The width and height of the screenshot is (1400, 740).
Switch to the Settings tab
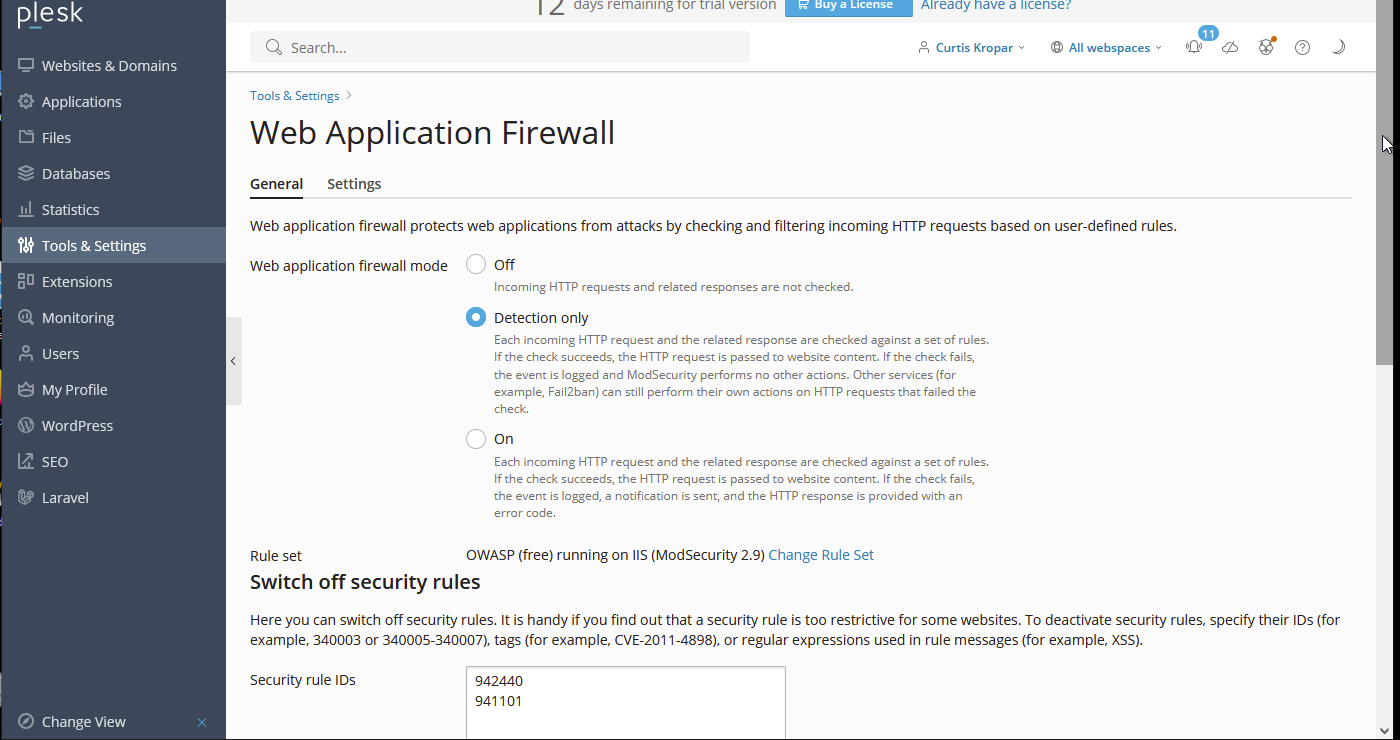(x=354, y=183)
